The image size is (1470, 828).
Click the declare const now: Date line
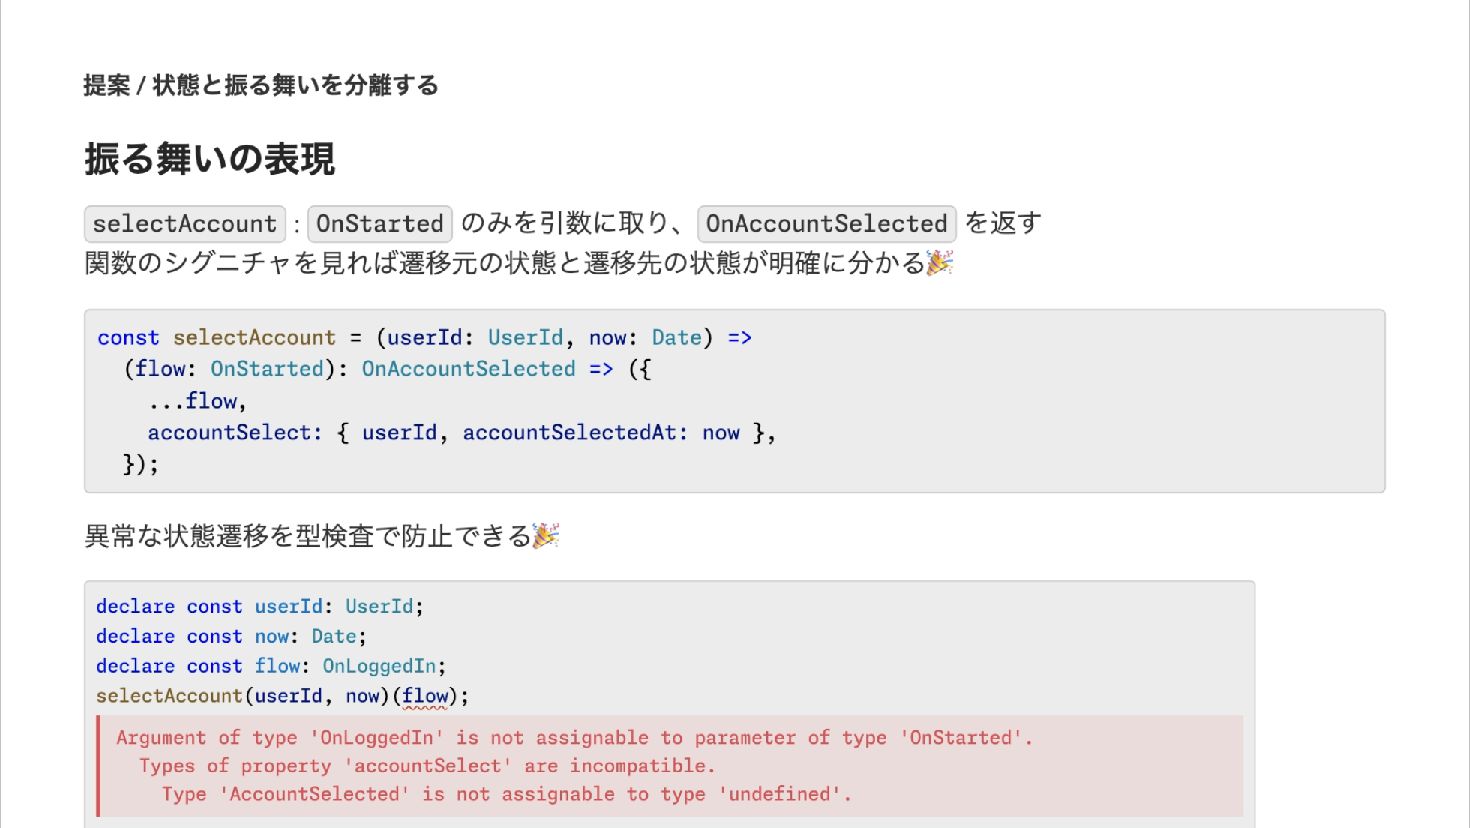[231, 636]
